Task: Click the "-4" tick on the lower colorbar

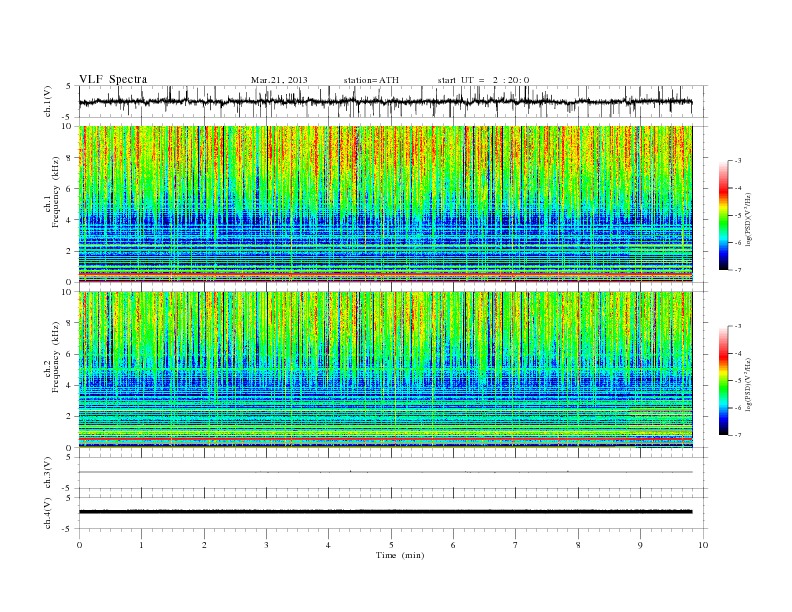Action: (x=737, y=353)
